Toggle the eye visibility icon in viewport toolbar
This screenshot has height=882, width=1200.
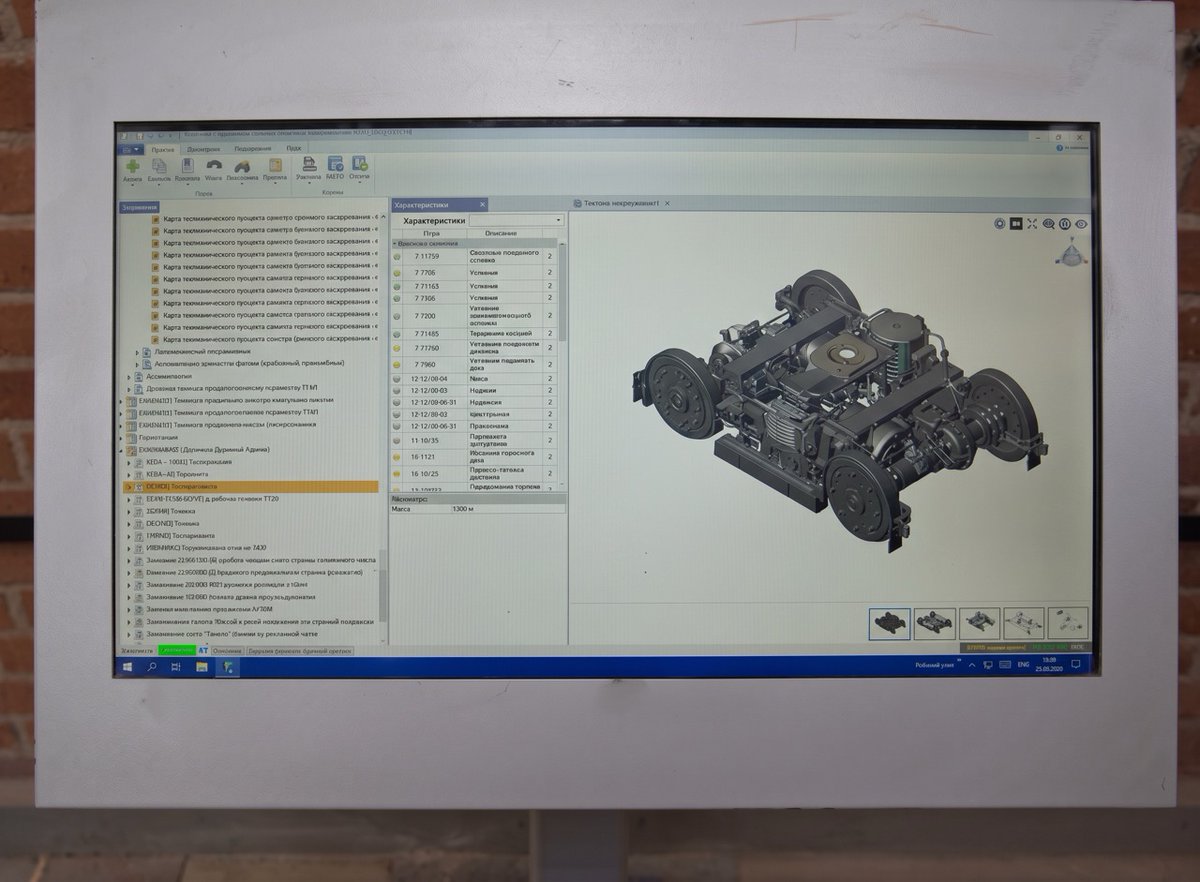pyautogui.click(x=1081, y=224)
